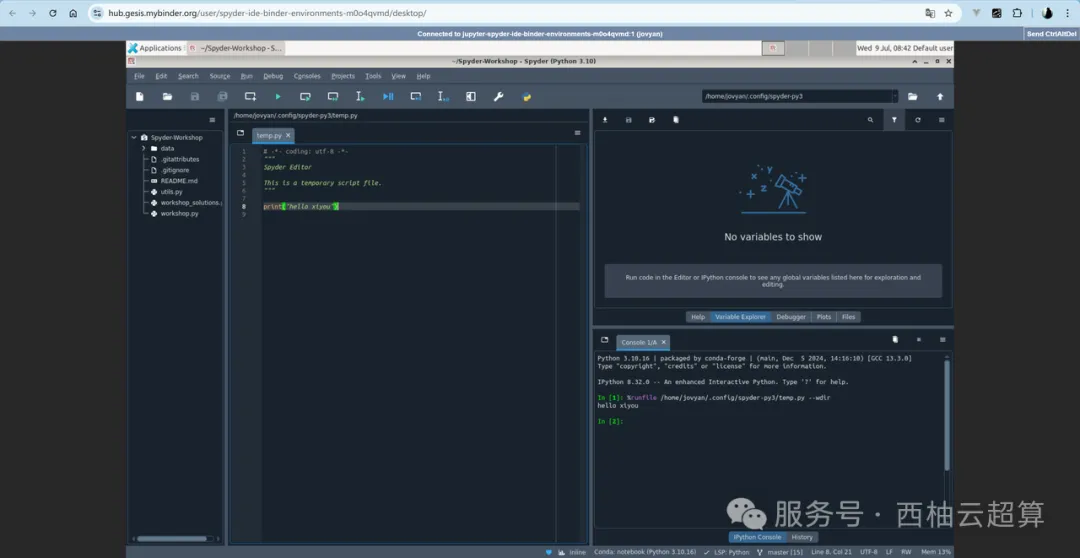Open the View menu
The image size is (1080, 558).
(399, 76)
